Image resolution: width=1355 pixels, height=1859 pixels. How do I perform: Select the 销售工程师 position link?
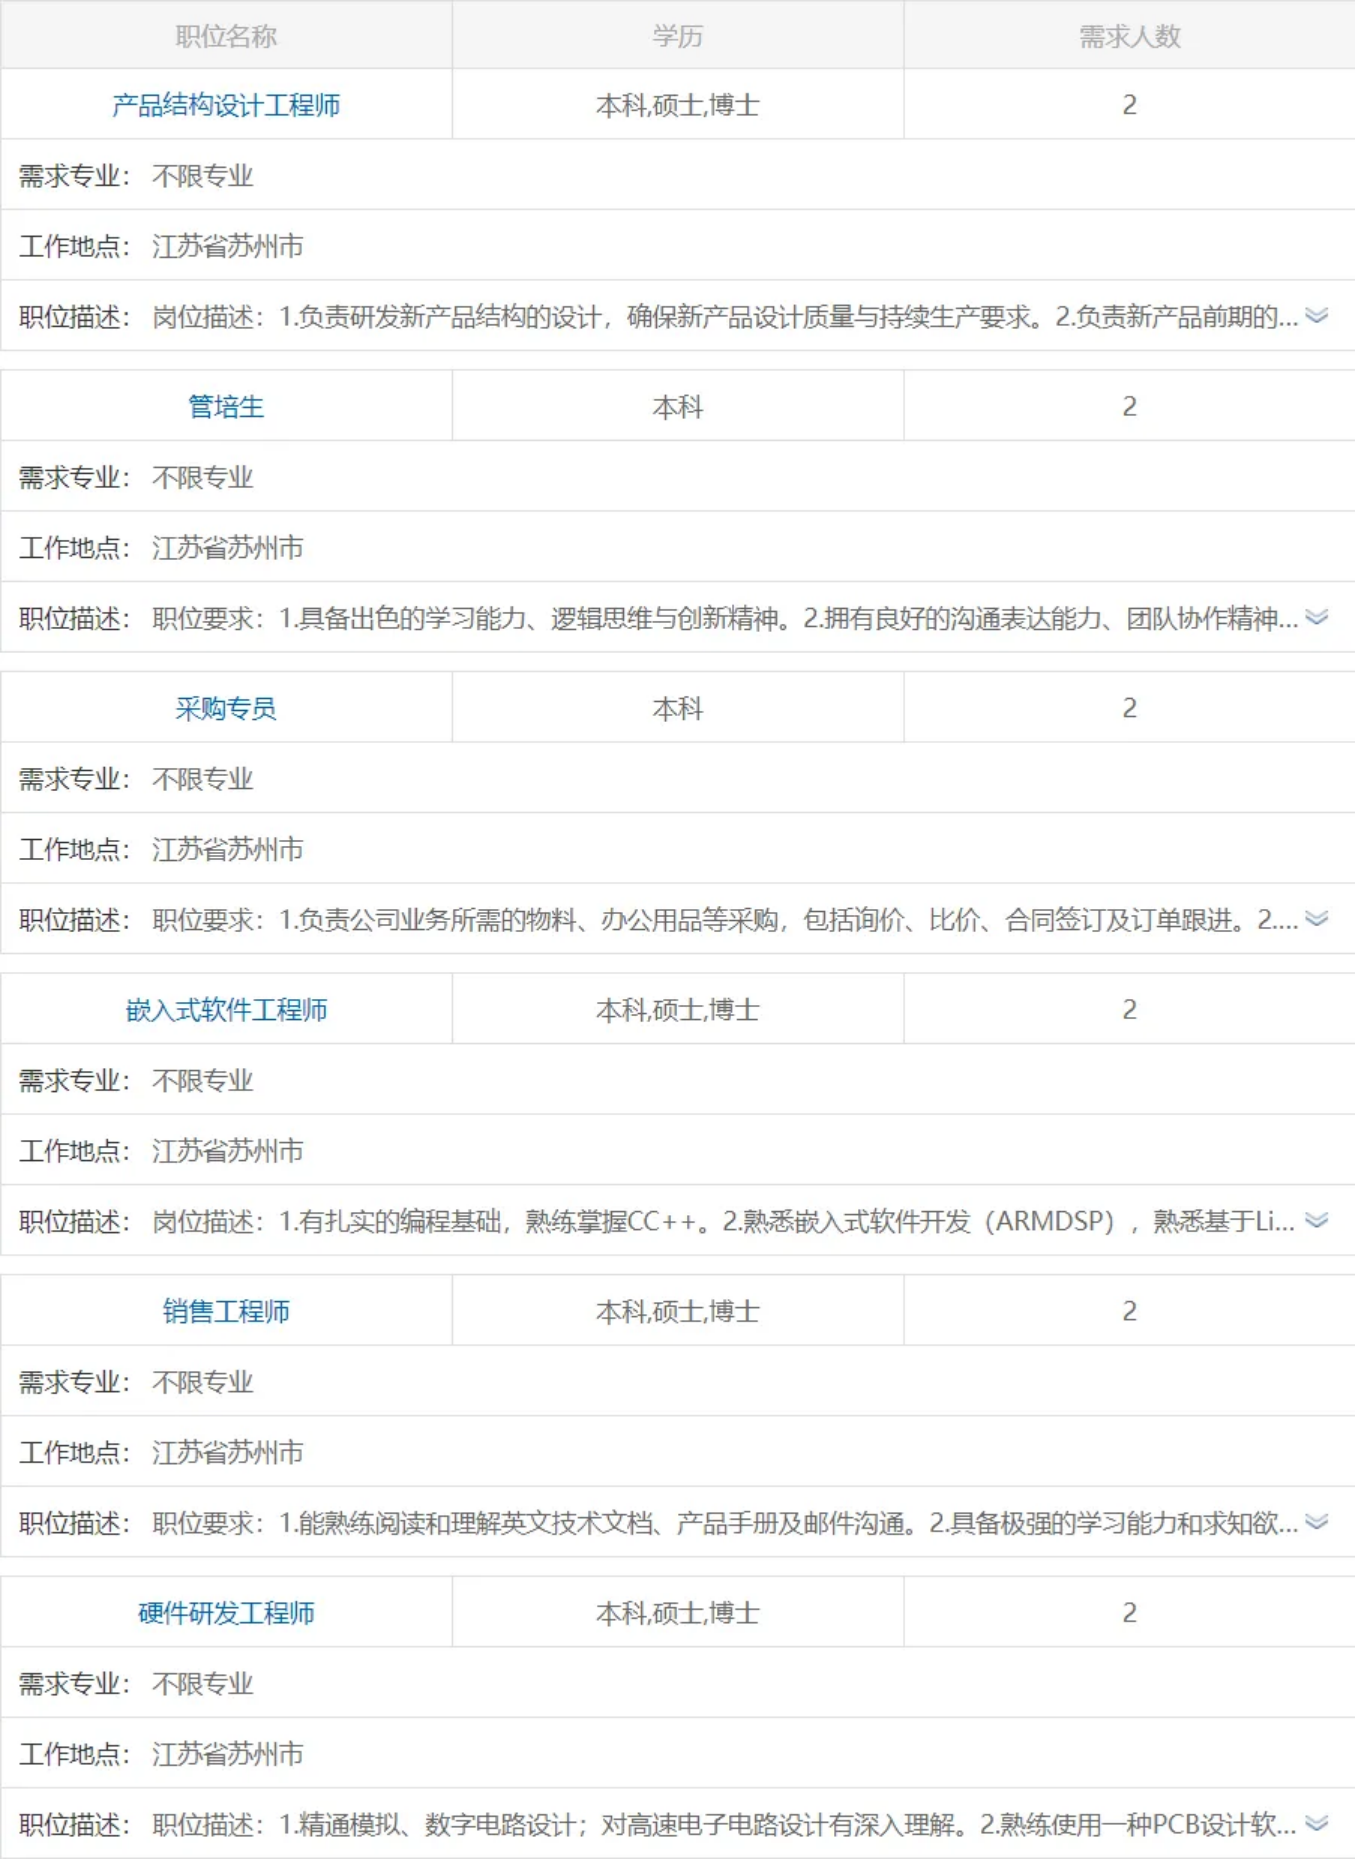pos(226,1312)
